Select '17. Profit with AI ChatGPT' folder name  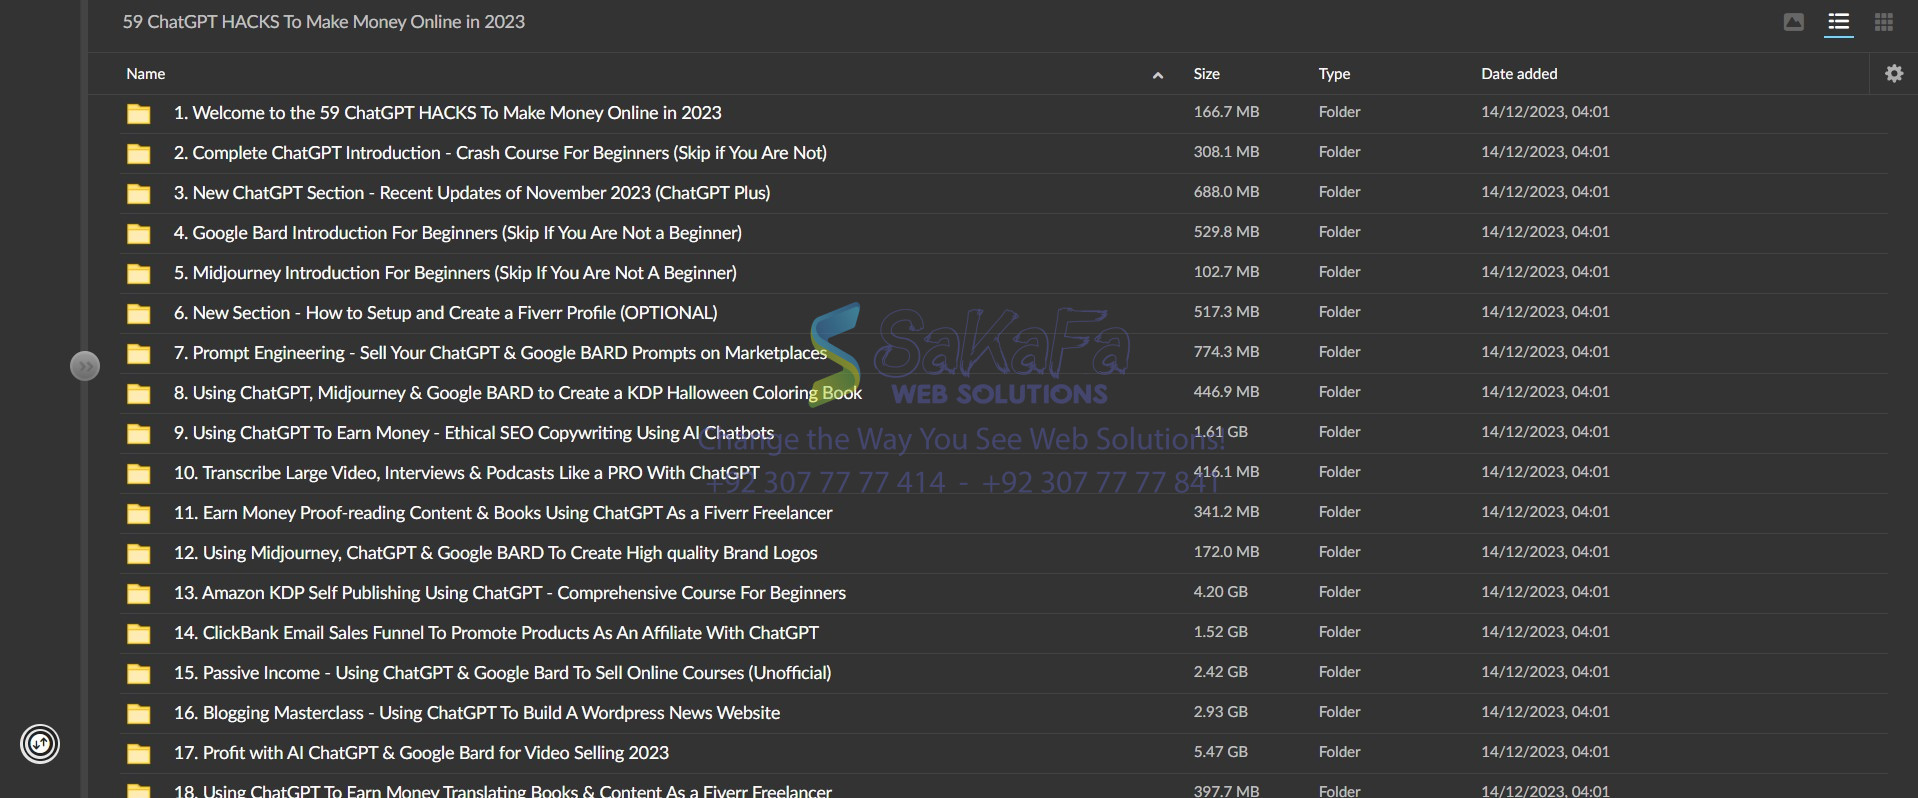[x=421, y=753]
